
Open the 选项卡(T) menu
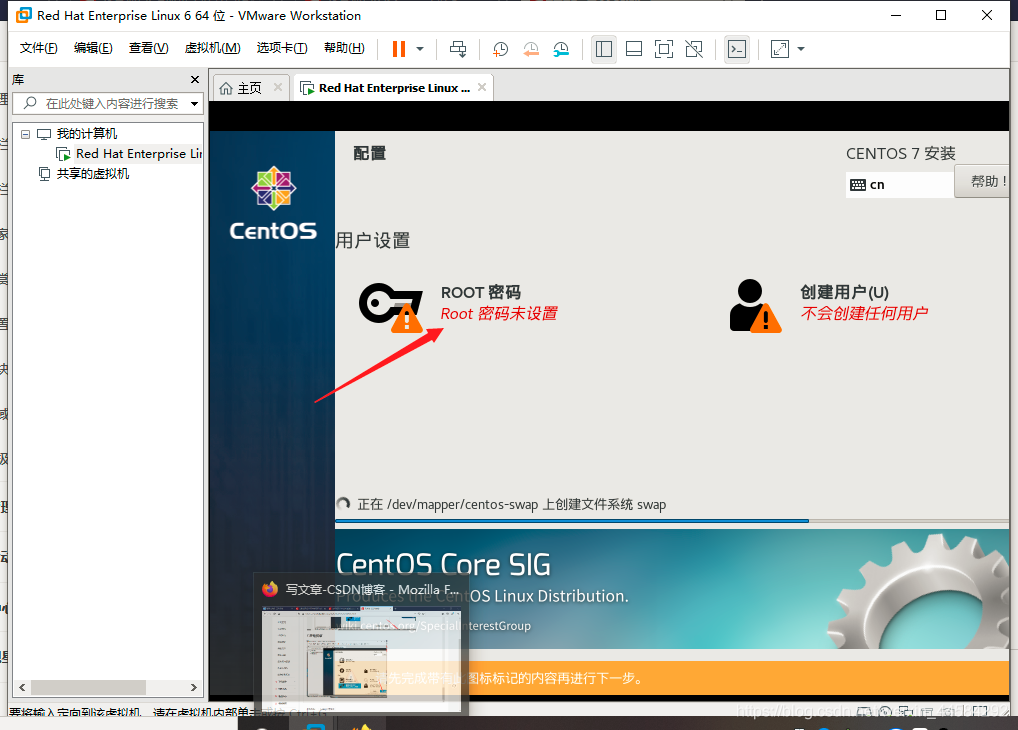(x=282, y=48)
